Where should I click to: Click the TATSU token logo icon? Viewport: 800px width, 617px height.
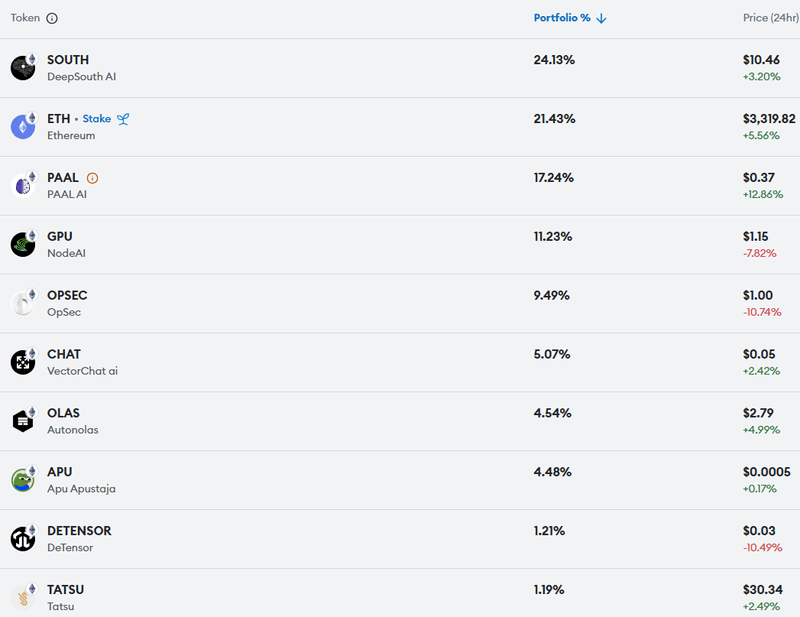[x=23, y=598]
